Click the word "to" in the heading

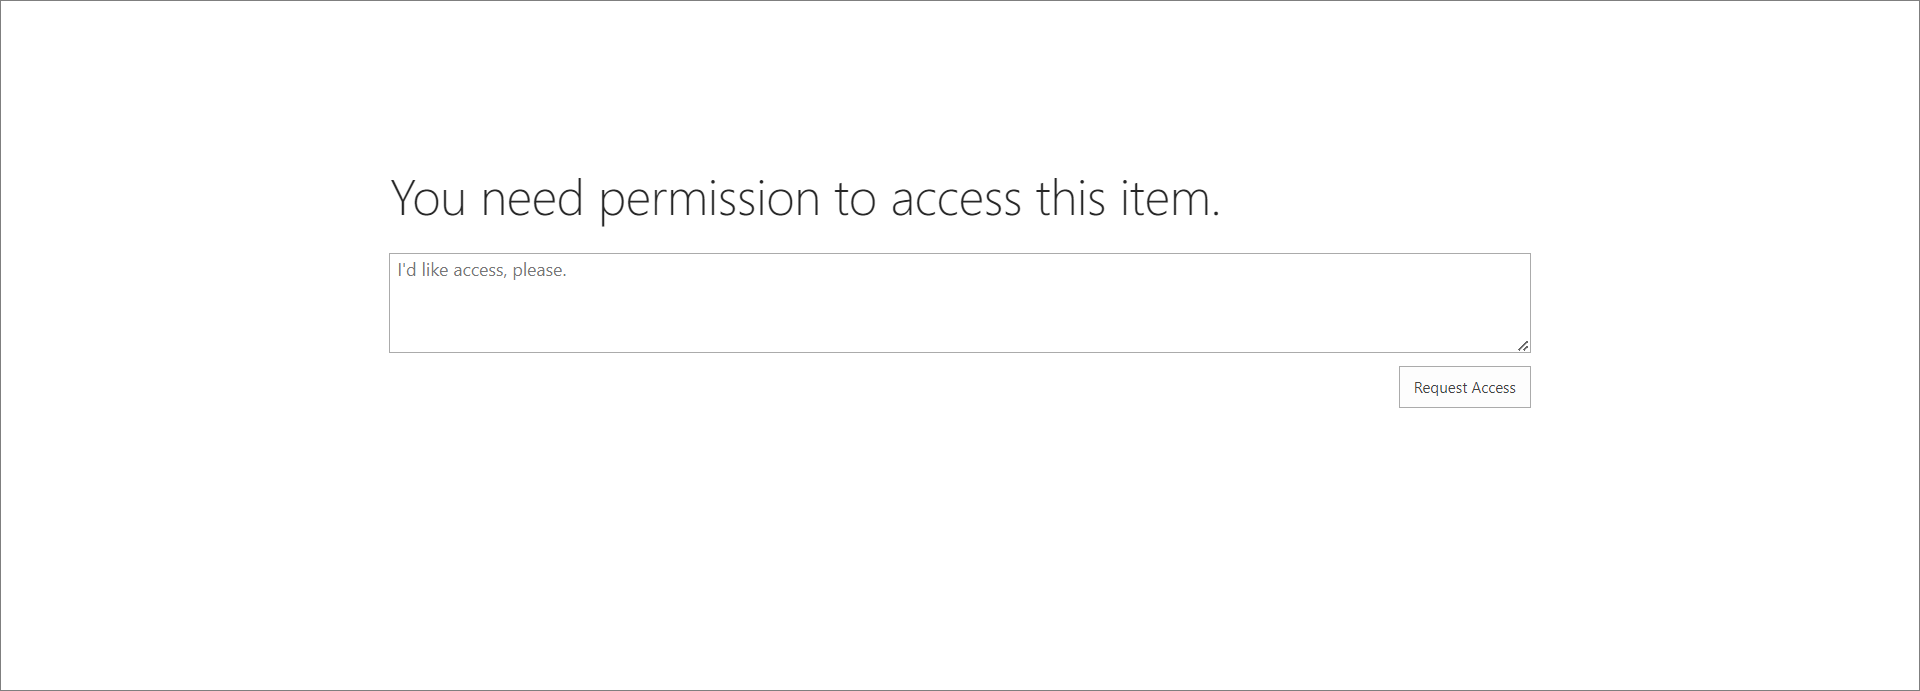[855, 198]
